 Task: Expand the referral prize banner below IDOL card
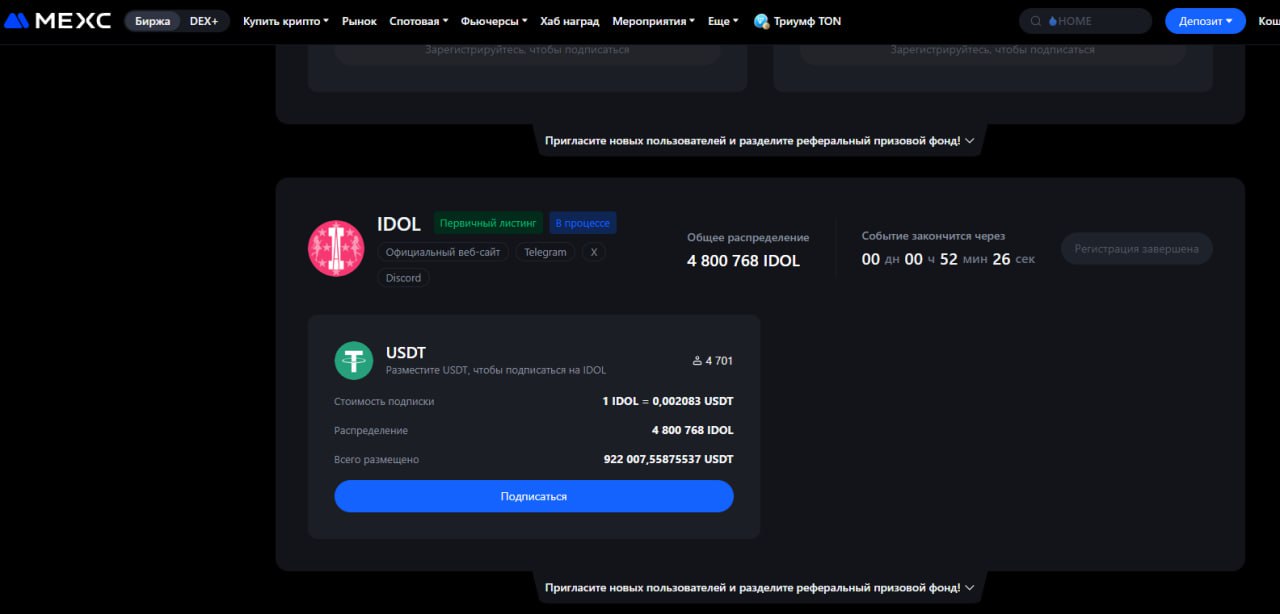760,588
